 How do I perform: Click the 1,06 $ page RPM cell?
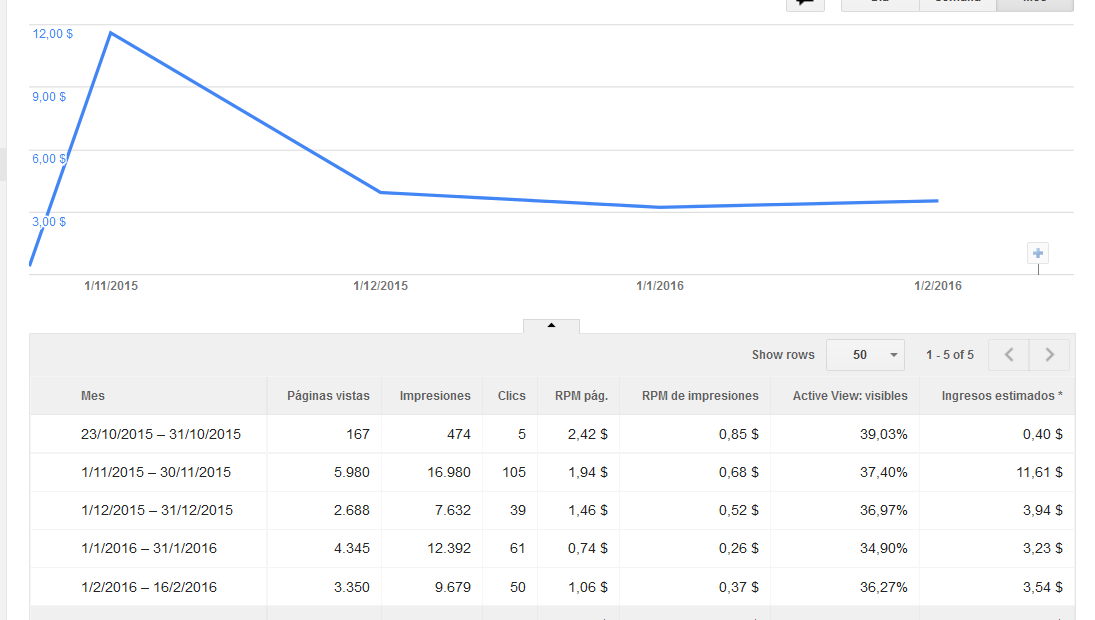click(x=587, y=587)
